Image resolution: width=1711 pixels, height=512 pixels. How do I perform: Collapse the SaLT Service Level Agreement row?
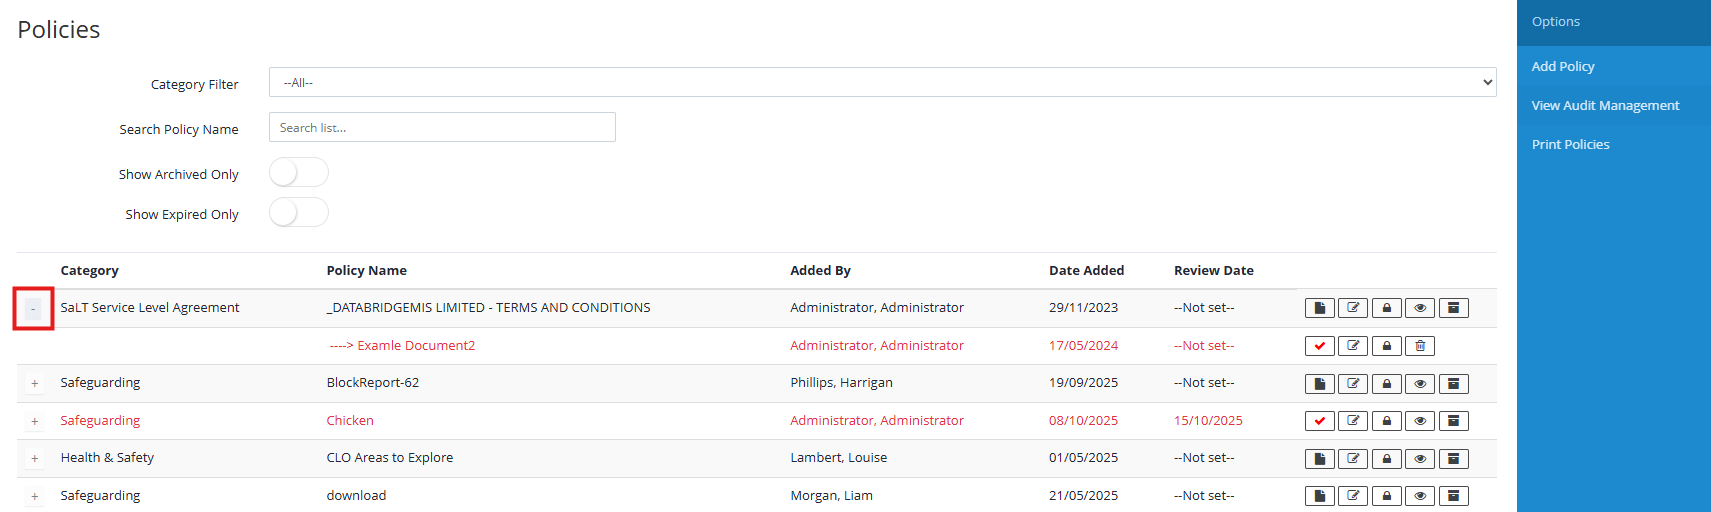click(x=33, y=308)
